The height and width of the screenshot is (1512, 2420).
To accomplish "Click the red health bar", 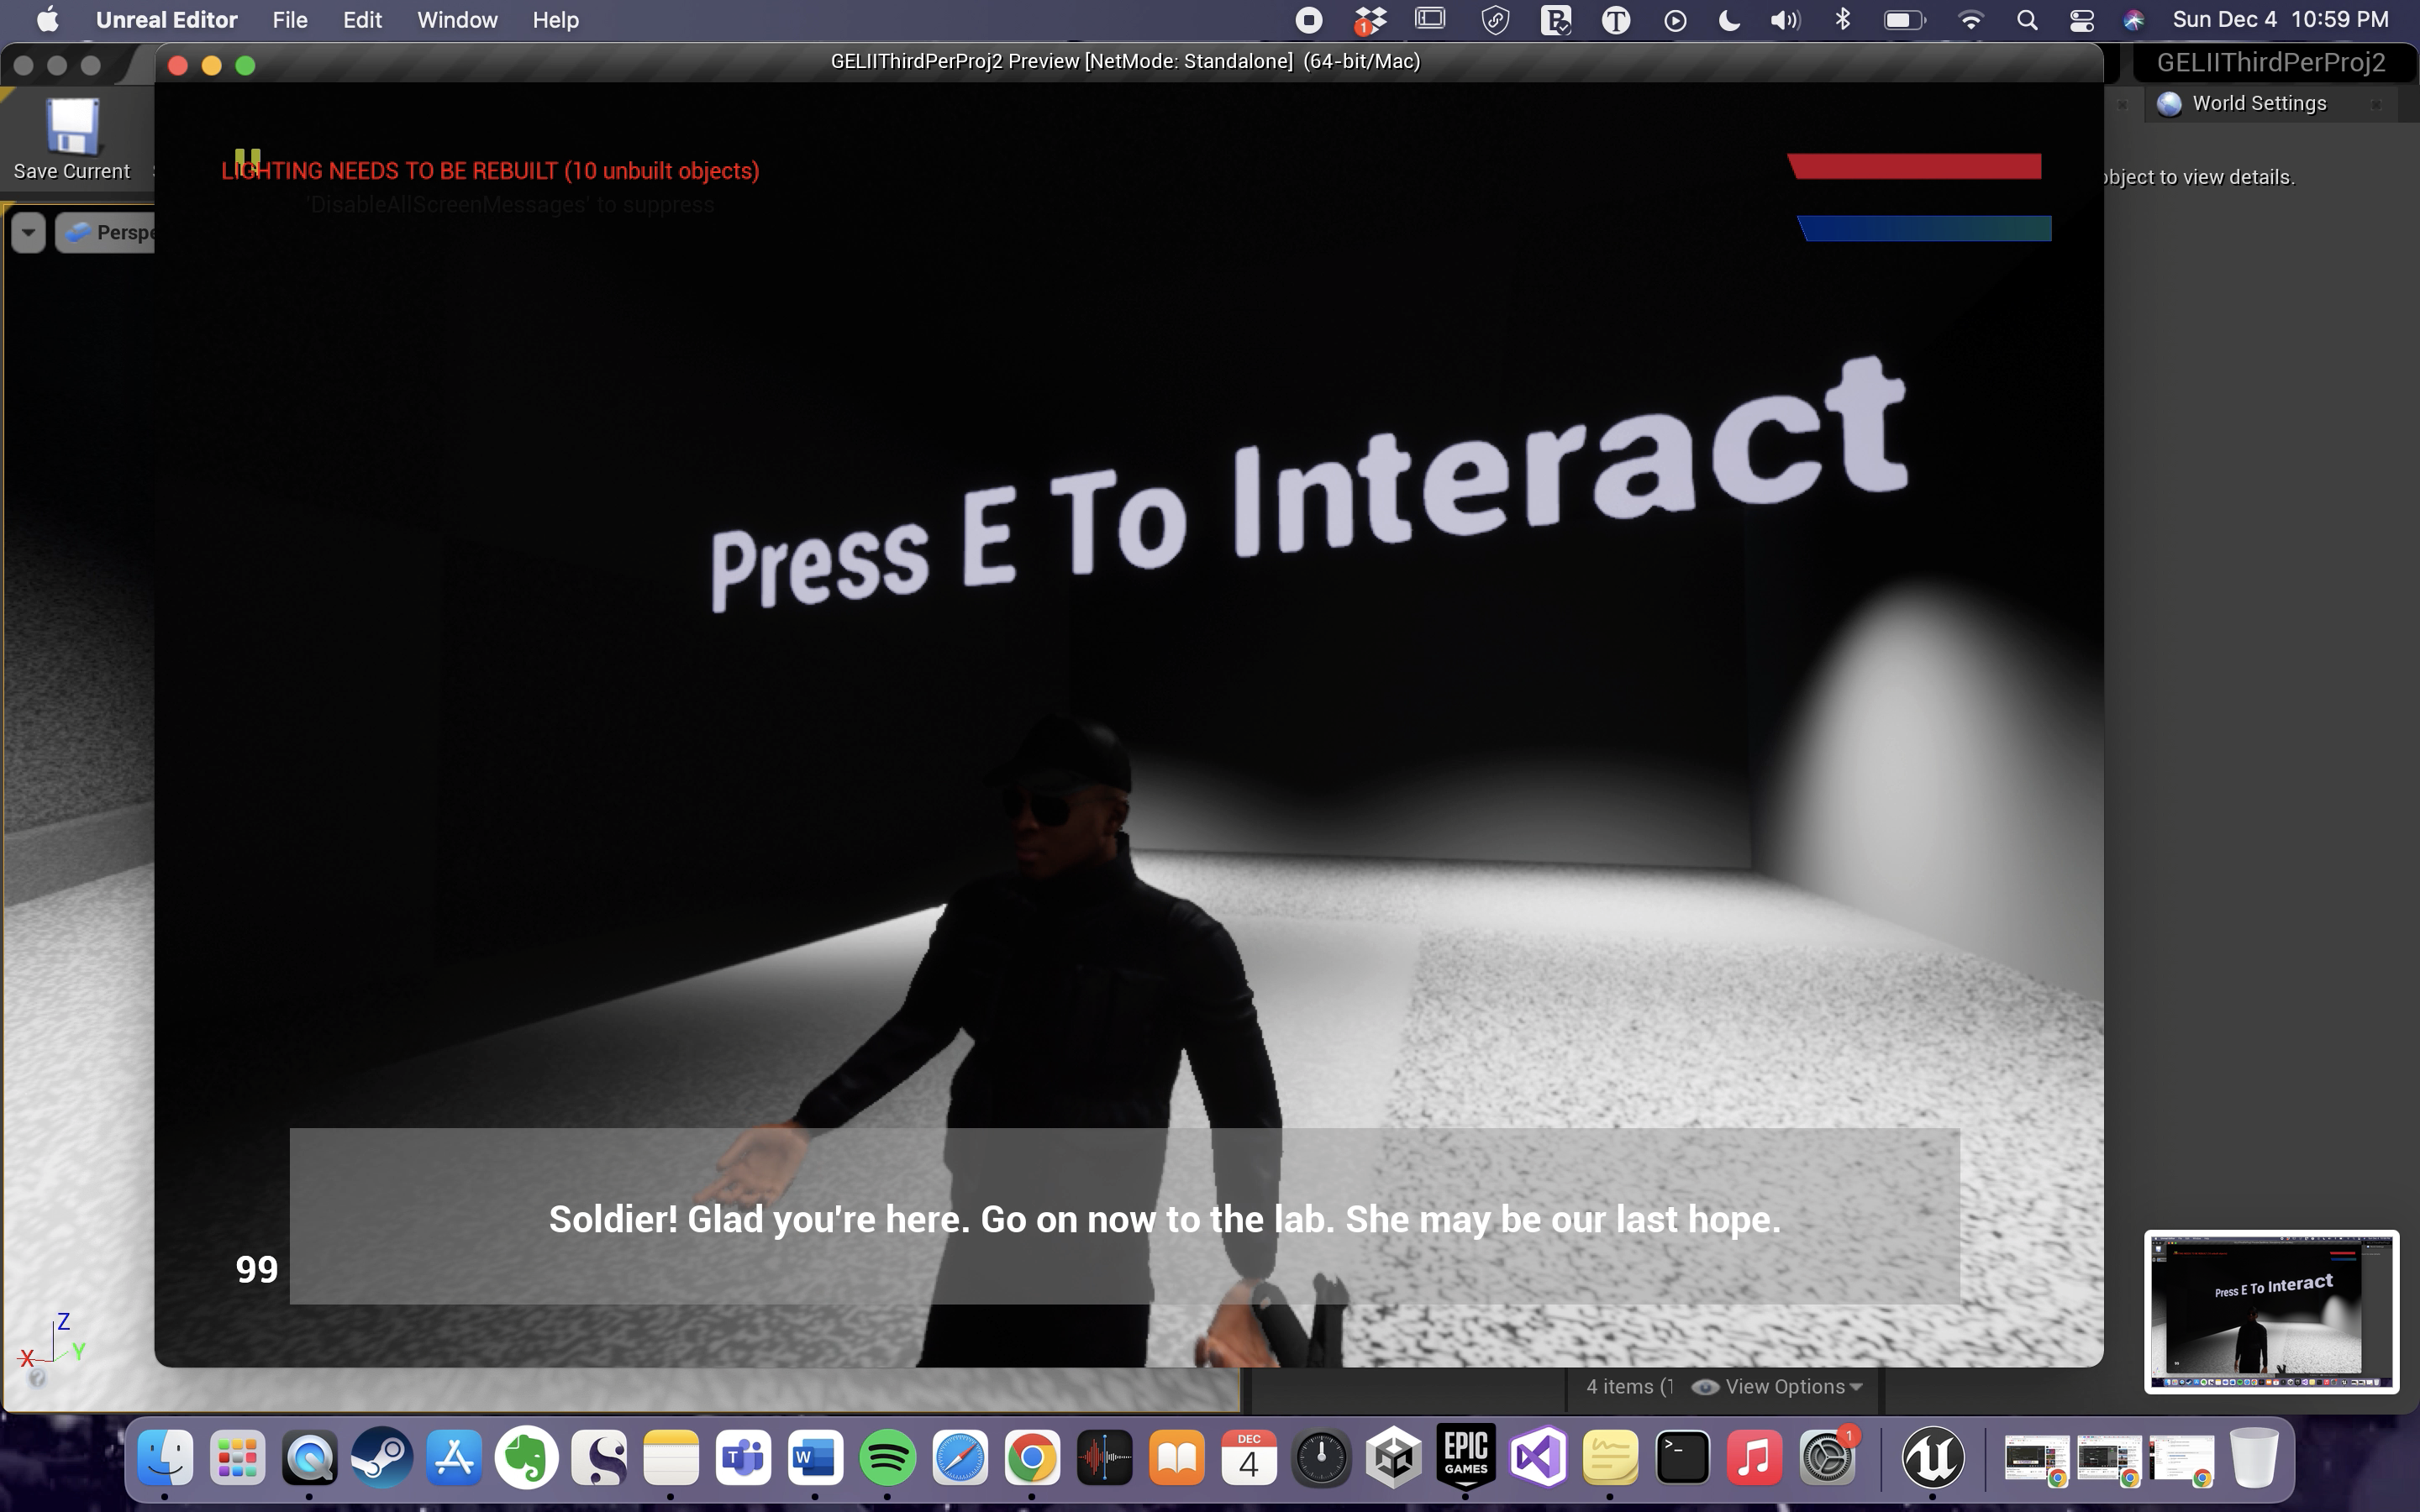I will coord(1914,166).
